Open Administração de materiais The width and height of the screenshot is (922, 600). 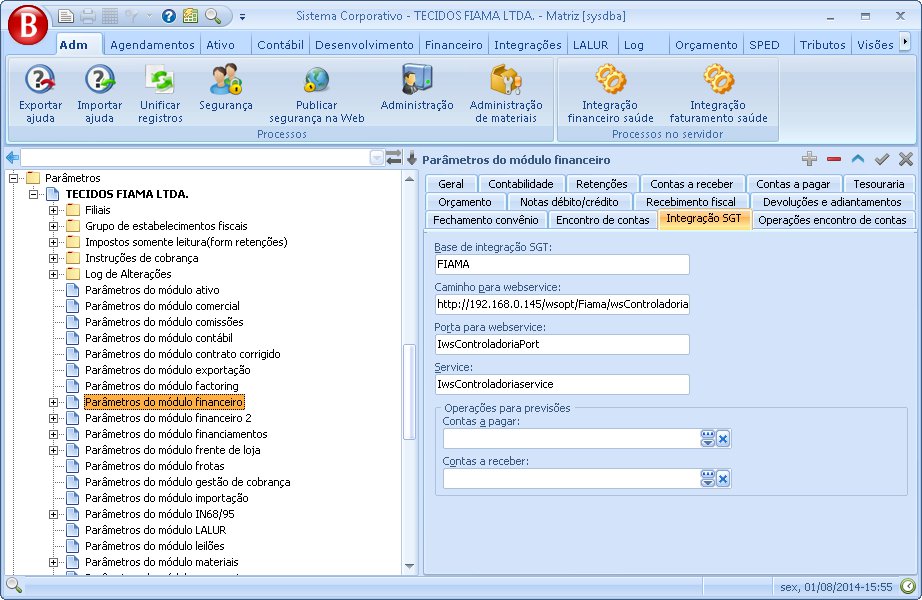[x=506, y=94]
